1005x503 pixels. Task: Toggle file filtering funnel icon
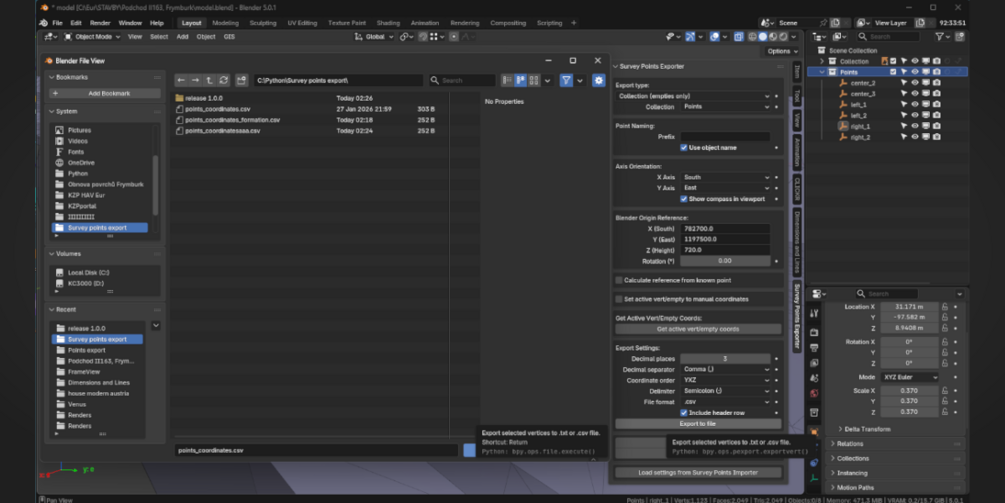pos(566,80)
